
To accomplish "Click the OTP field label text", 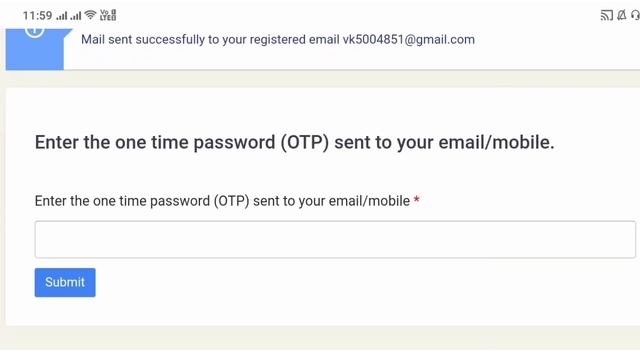I will [222, 201].
